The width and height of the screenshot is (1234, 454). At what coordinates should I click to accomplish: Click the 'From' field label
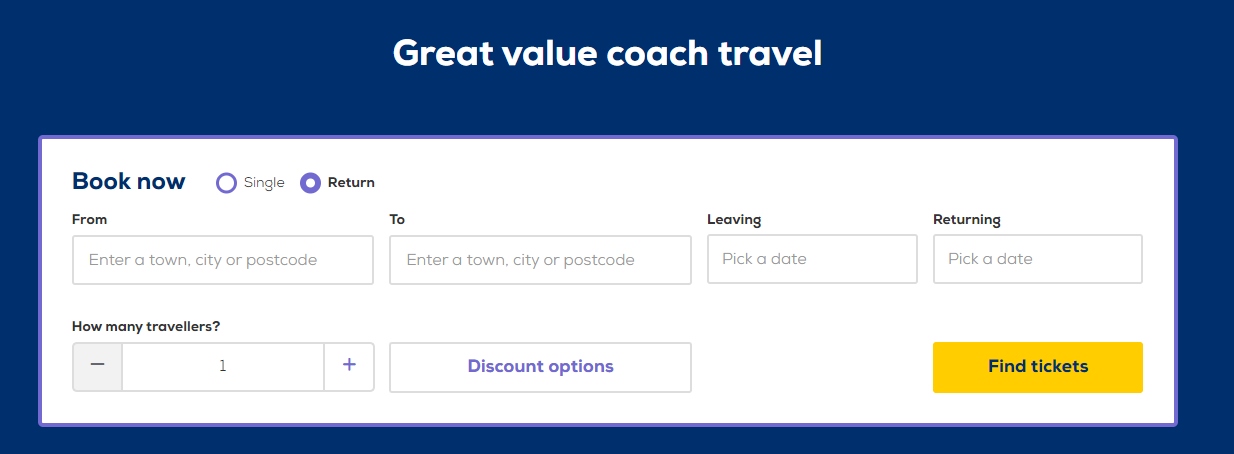pos(90,219)
